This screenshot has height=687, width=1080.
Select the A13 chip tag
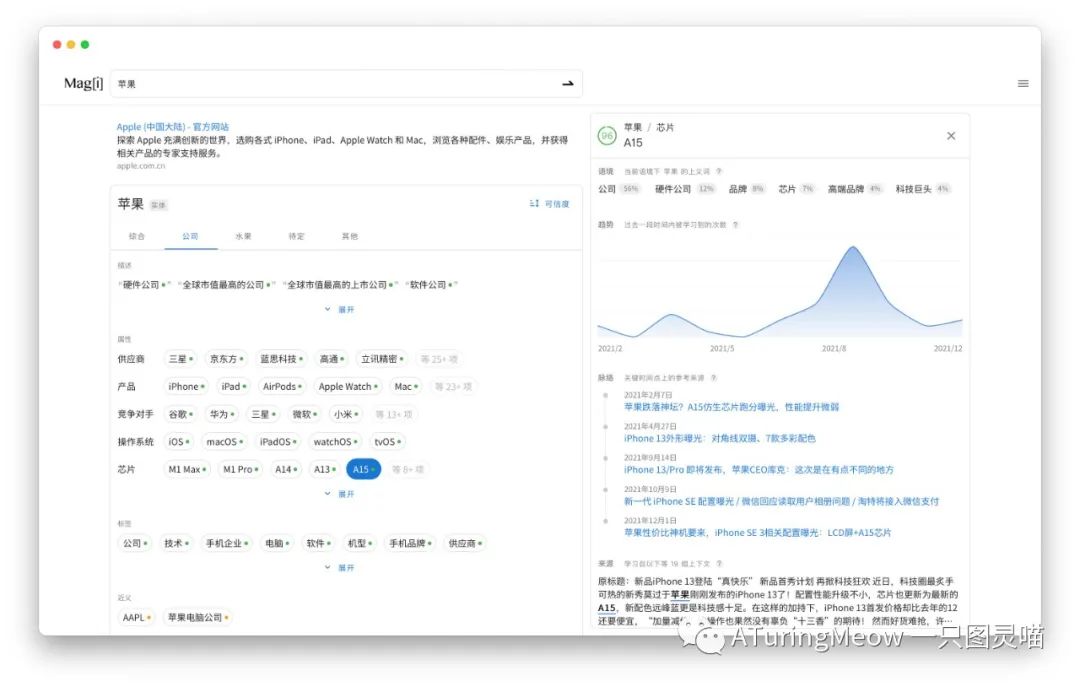click(324, 469)
